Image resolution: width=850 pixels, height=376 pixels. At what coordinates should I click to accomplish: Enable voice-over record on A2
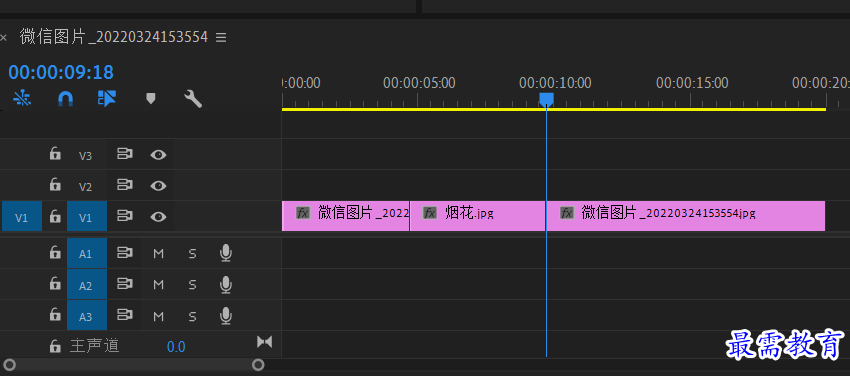click(x=226, y=284)
